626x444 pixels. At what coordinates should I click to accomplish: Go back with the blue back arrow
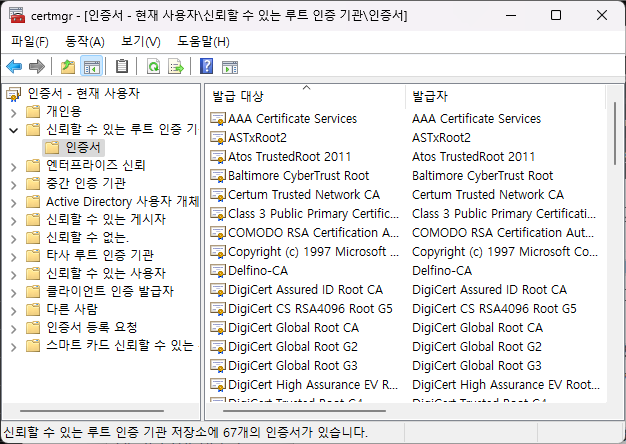pos(14,66)
